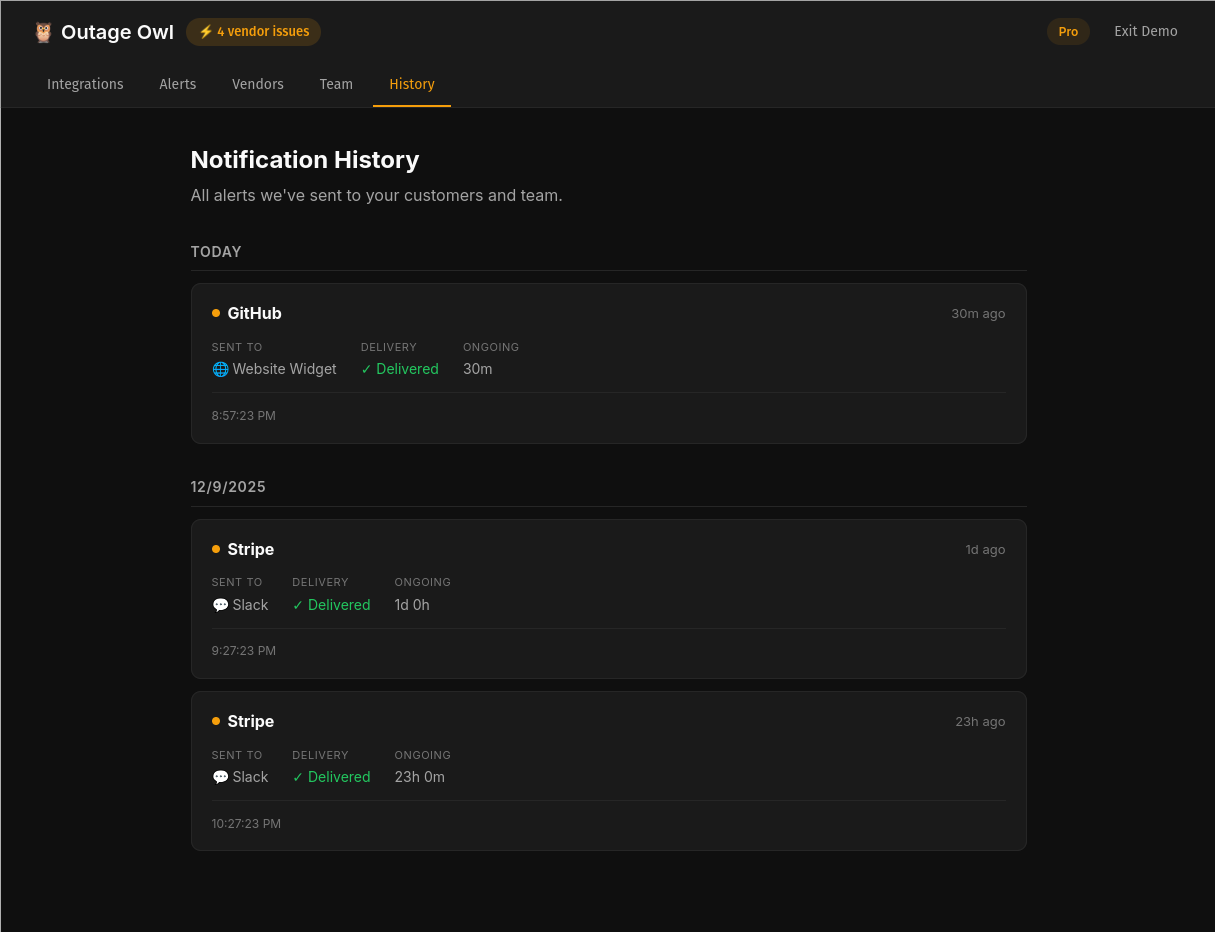1215x932 pixels.
Task: Click the 4 vendor issues badge
Action: 253,32
